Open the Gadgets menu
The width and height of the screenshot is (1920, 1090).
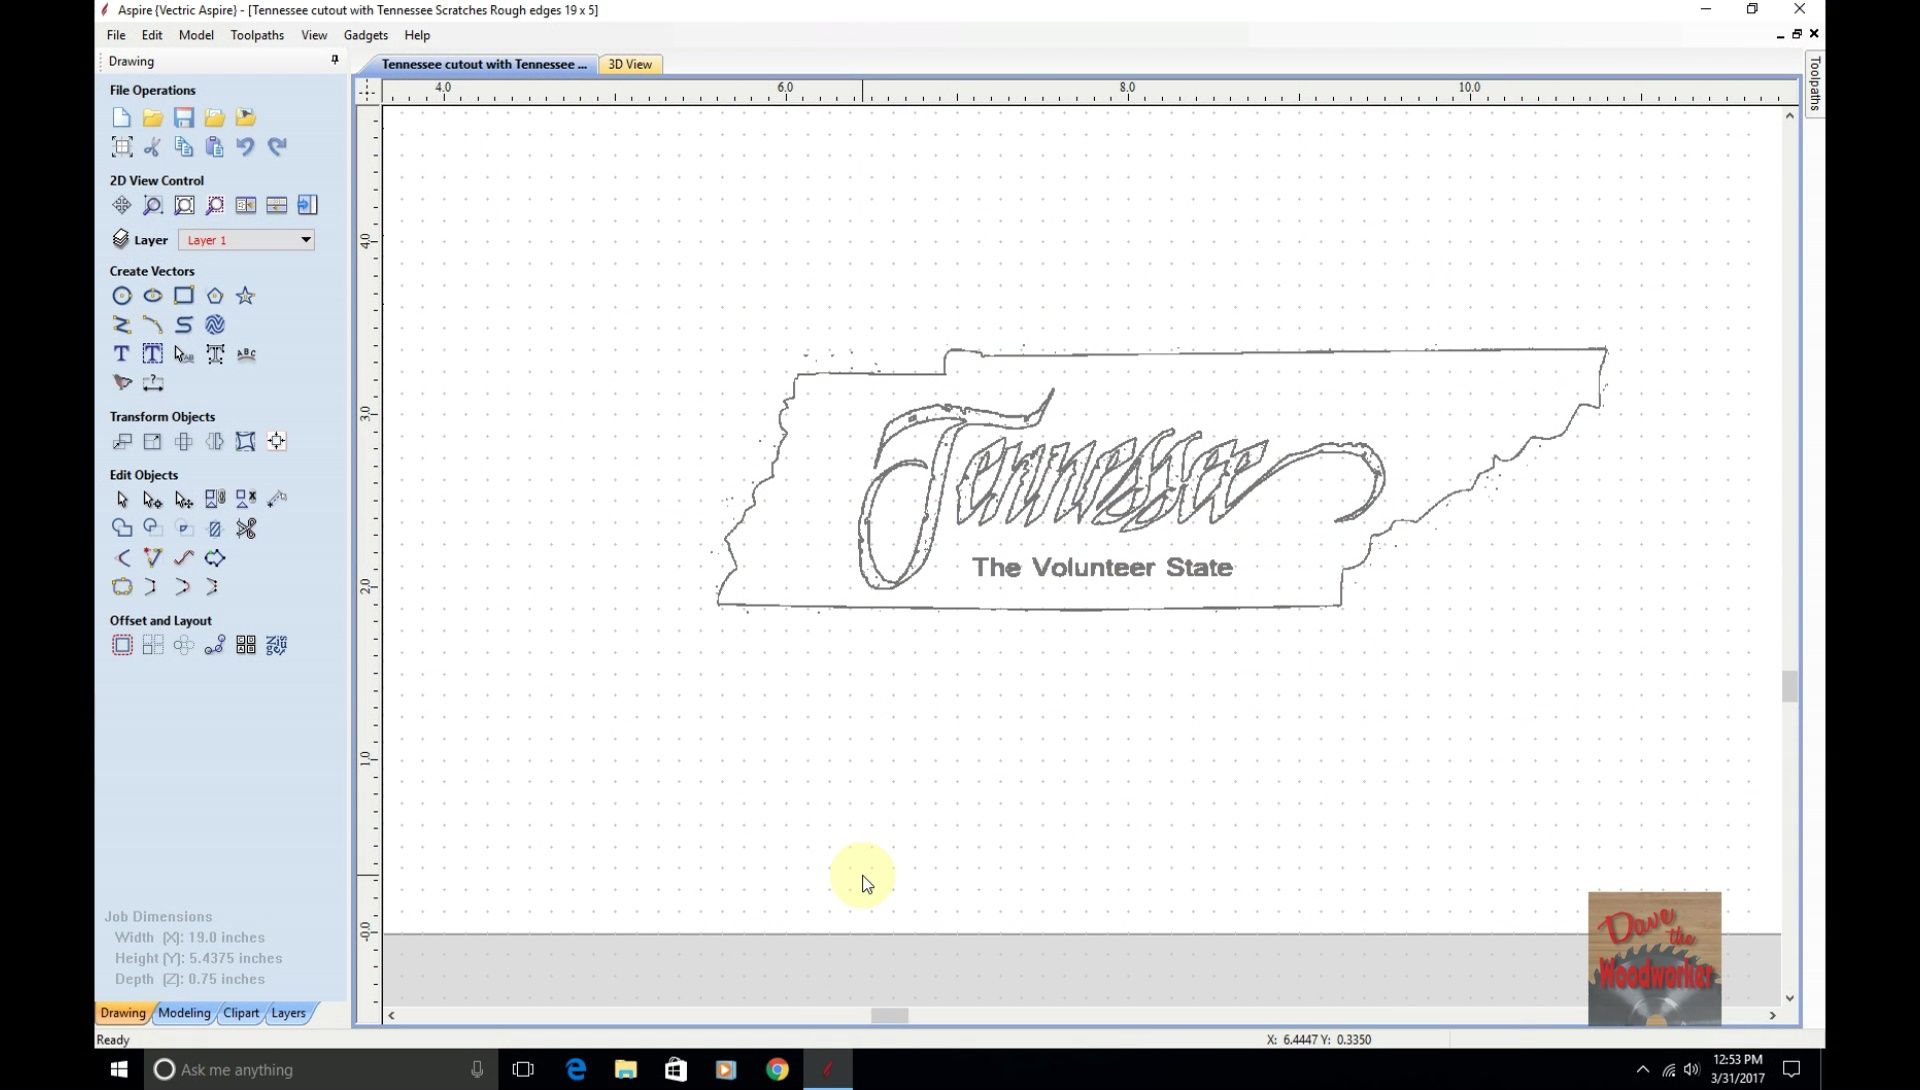pyautogui.click(x=365, y=35)
